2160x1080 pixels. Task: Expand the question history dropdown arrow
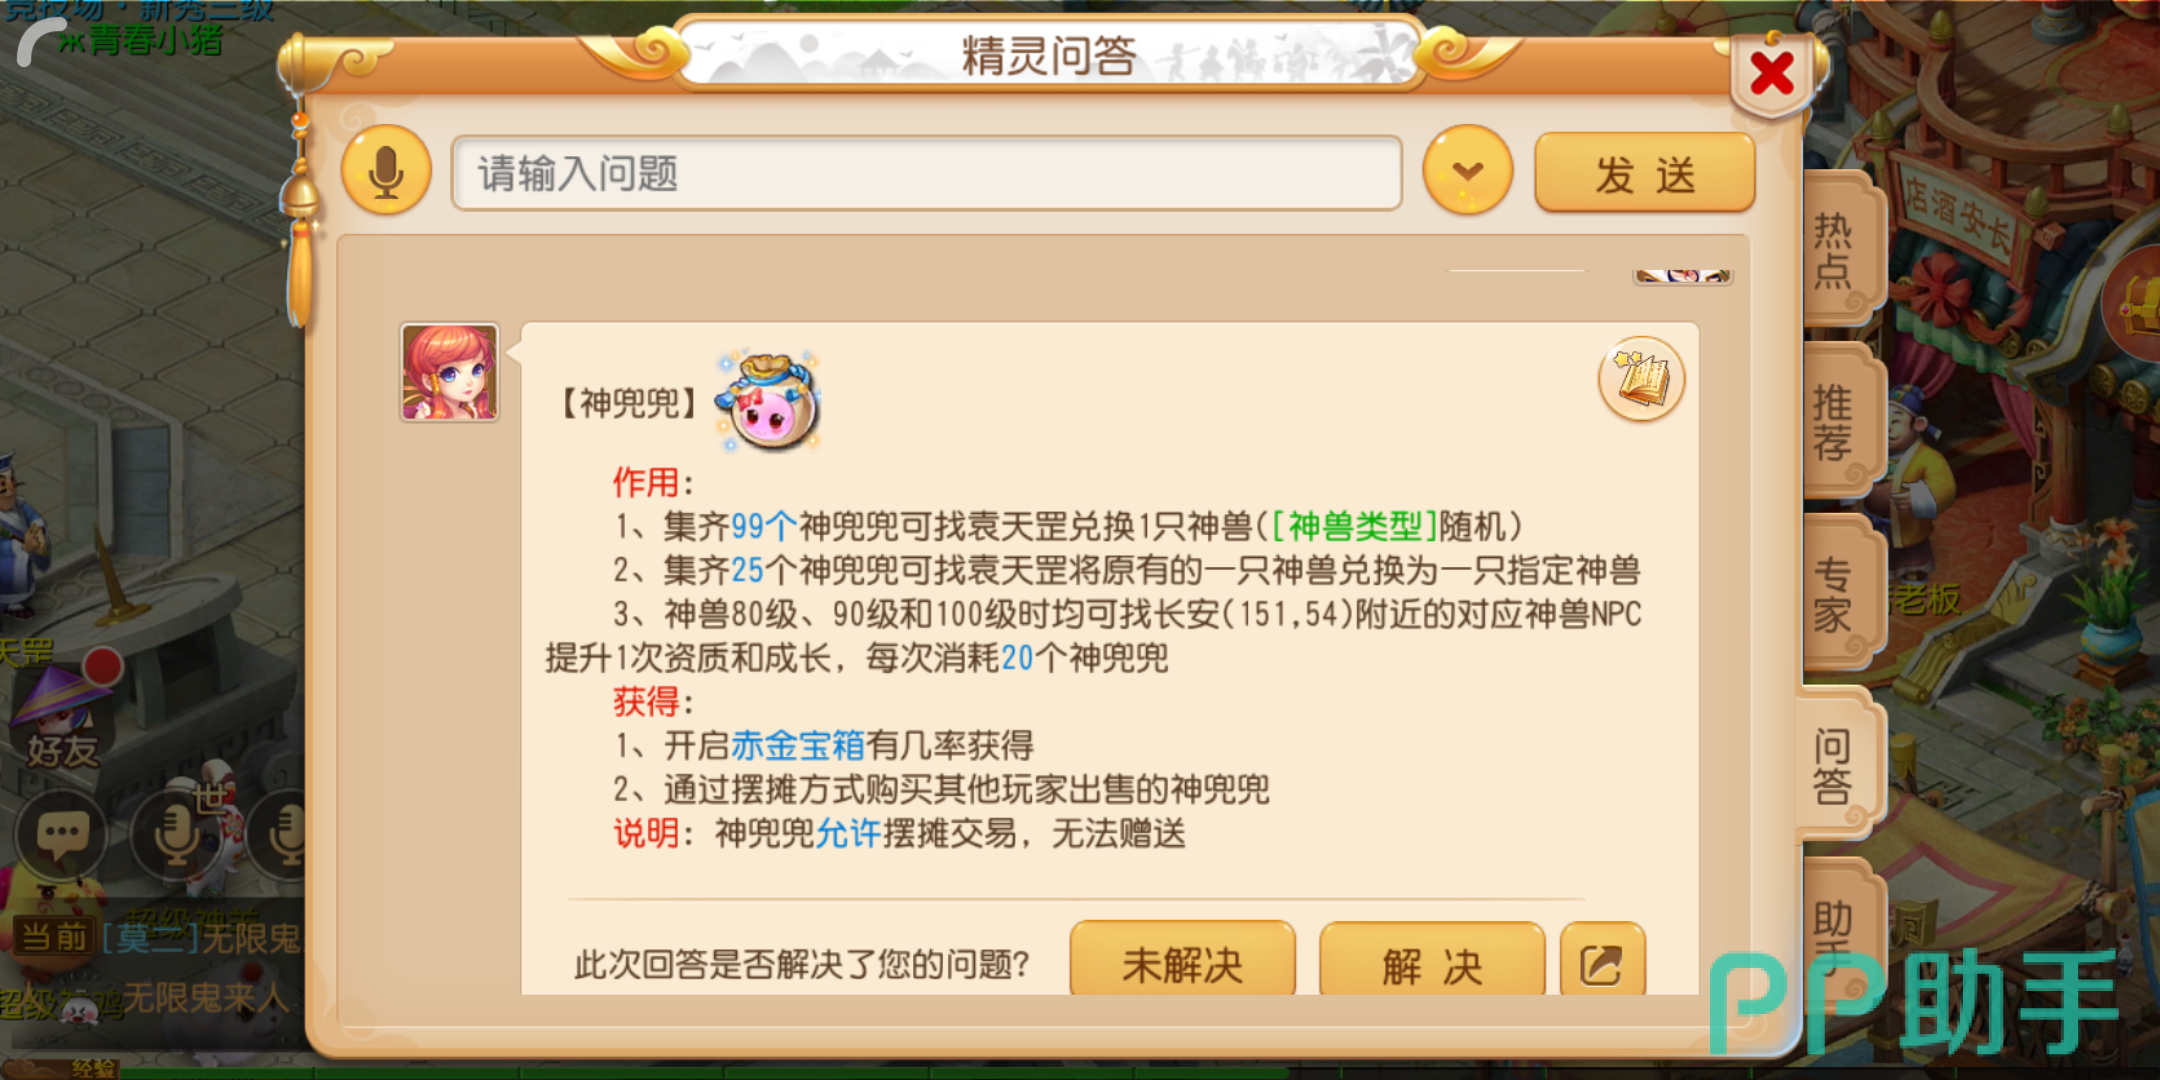(1467, 171)
